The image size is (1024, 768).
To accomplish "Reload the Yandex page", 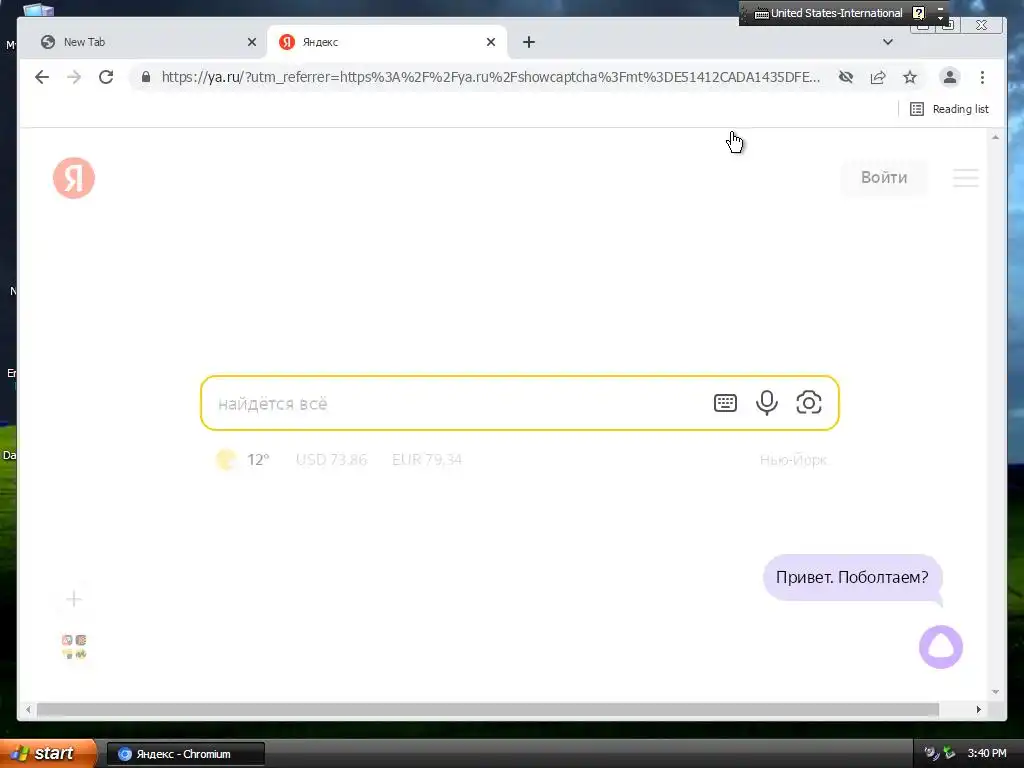I will pos(106,77).
